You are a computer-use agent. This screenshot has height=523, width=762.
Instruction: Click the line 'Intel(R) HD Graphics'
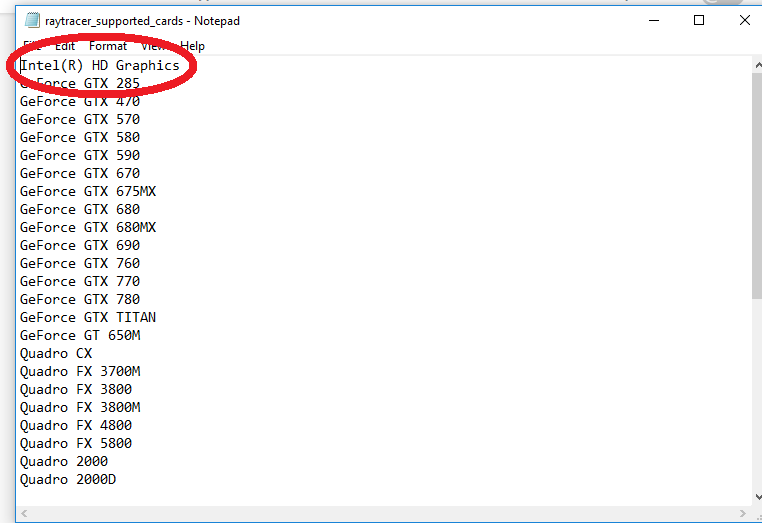coord(100,66)
